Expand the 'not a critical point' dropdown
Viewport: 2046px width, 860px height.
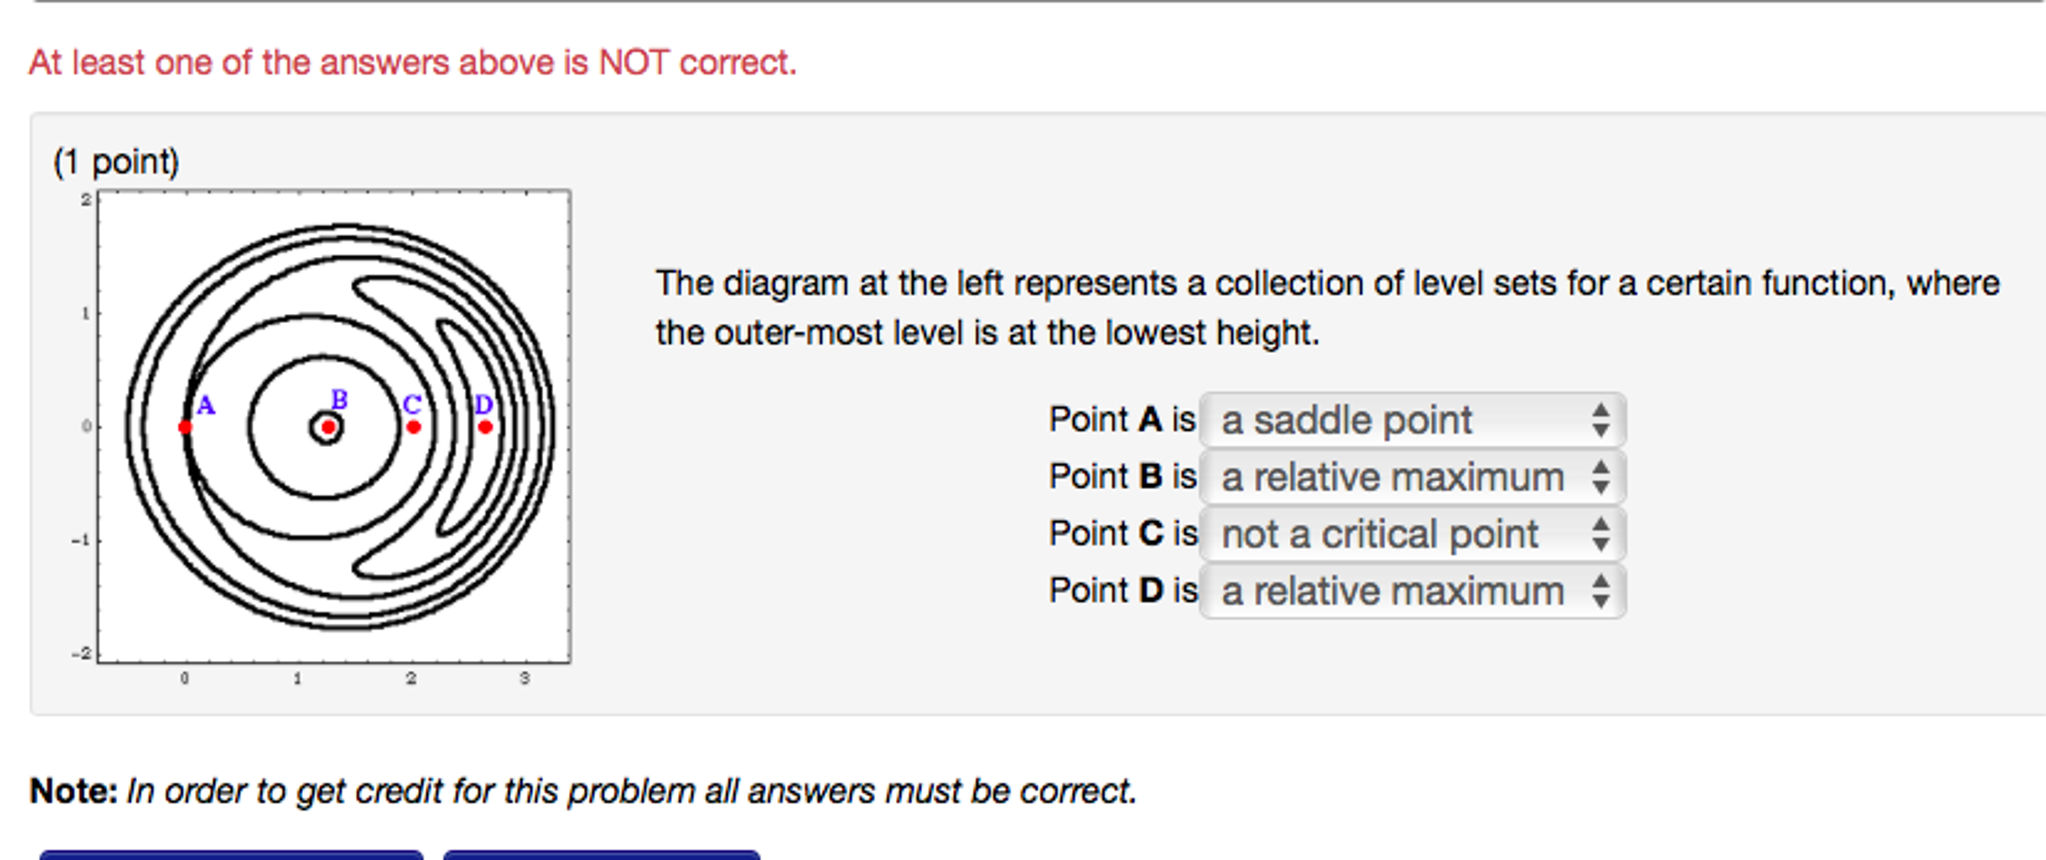coord(1411,534)
